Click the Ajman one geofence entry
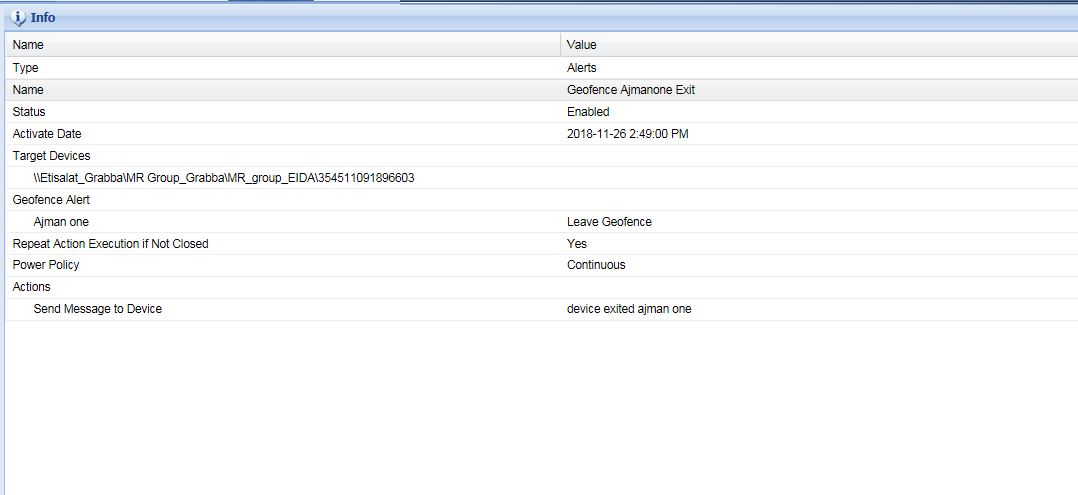 pyautogui.click(x=61, y=222)
